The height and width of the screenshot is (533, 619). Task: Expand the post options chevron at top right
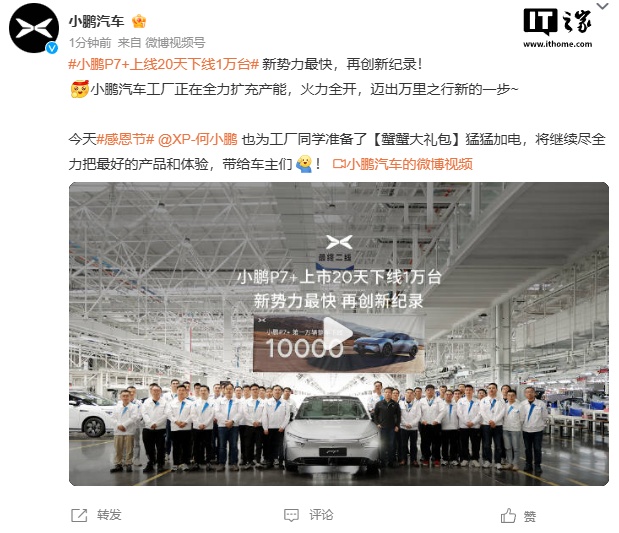tap(602, 6)
